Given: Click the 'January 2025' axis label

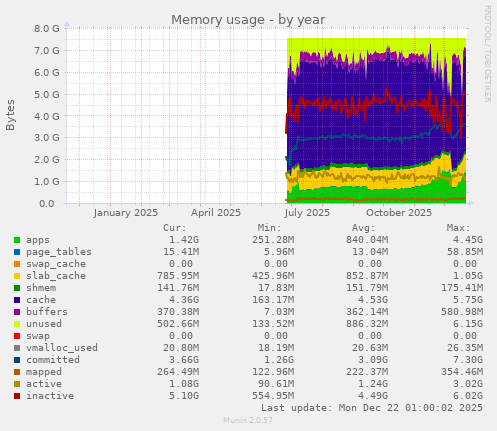Looking at the screenshot, I should 126,213.
